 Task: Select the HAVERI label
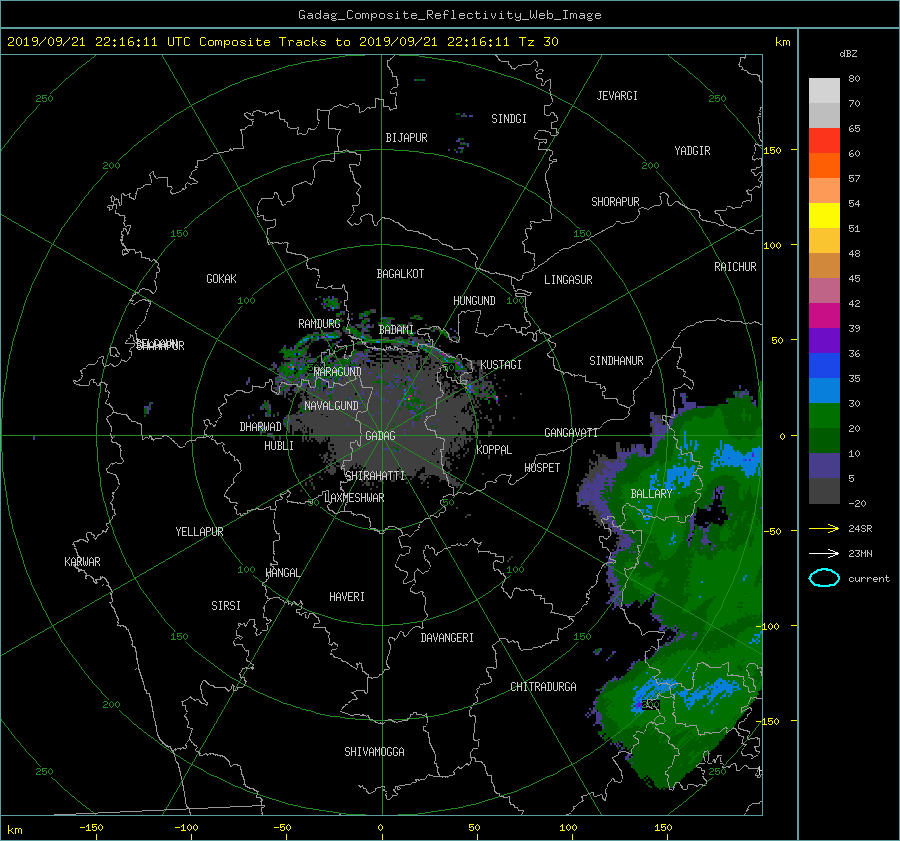coord(347,597)
